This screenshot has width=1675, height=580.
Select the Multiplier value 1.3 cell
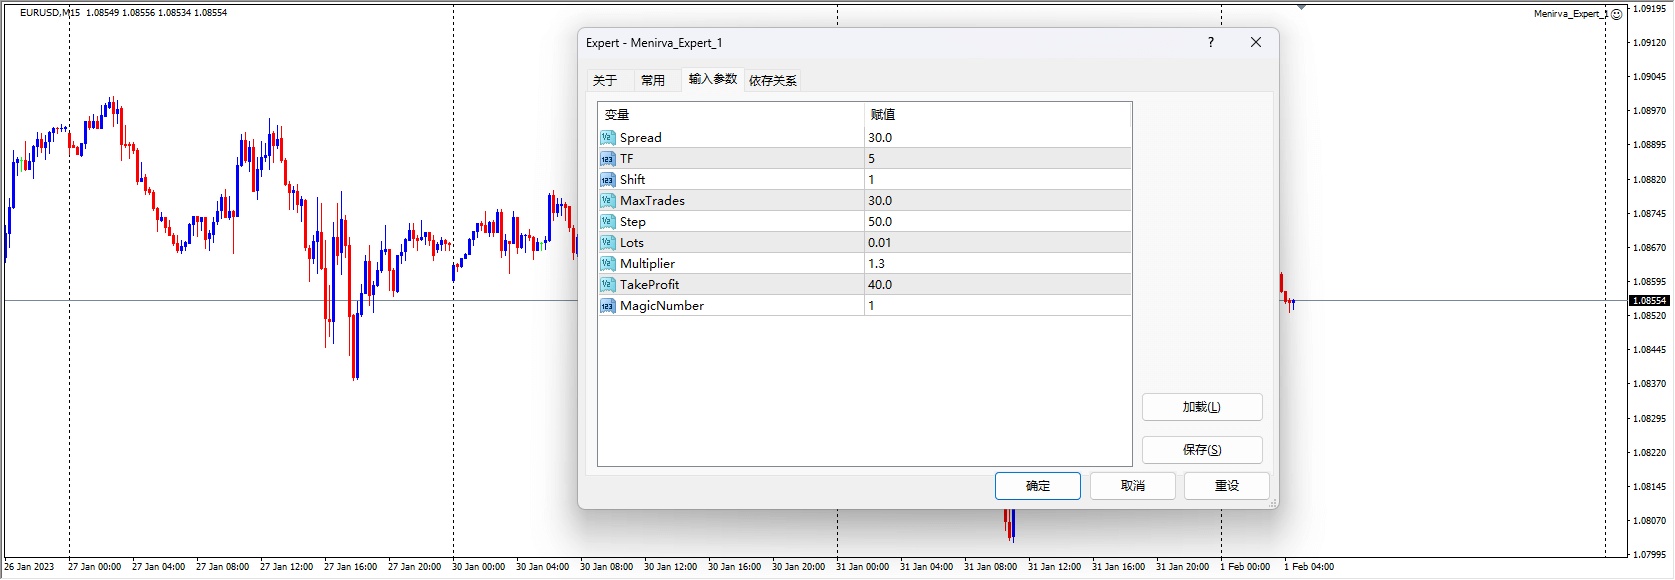coord(997,264)
